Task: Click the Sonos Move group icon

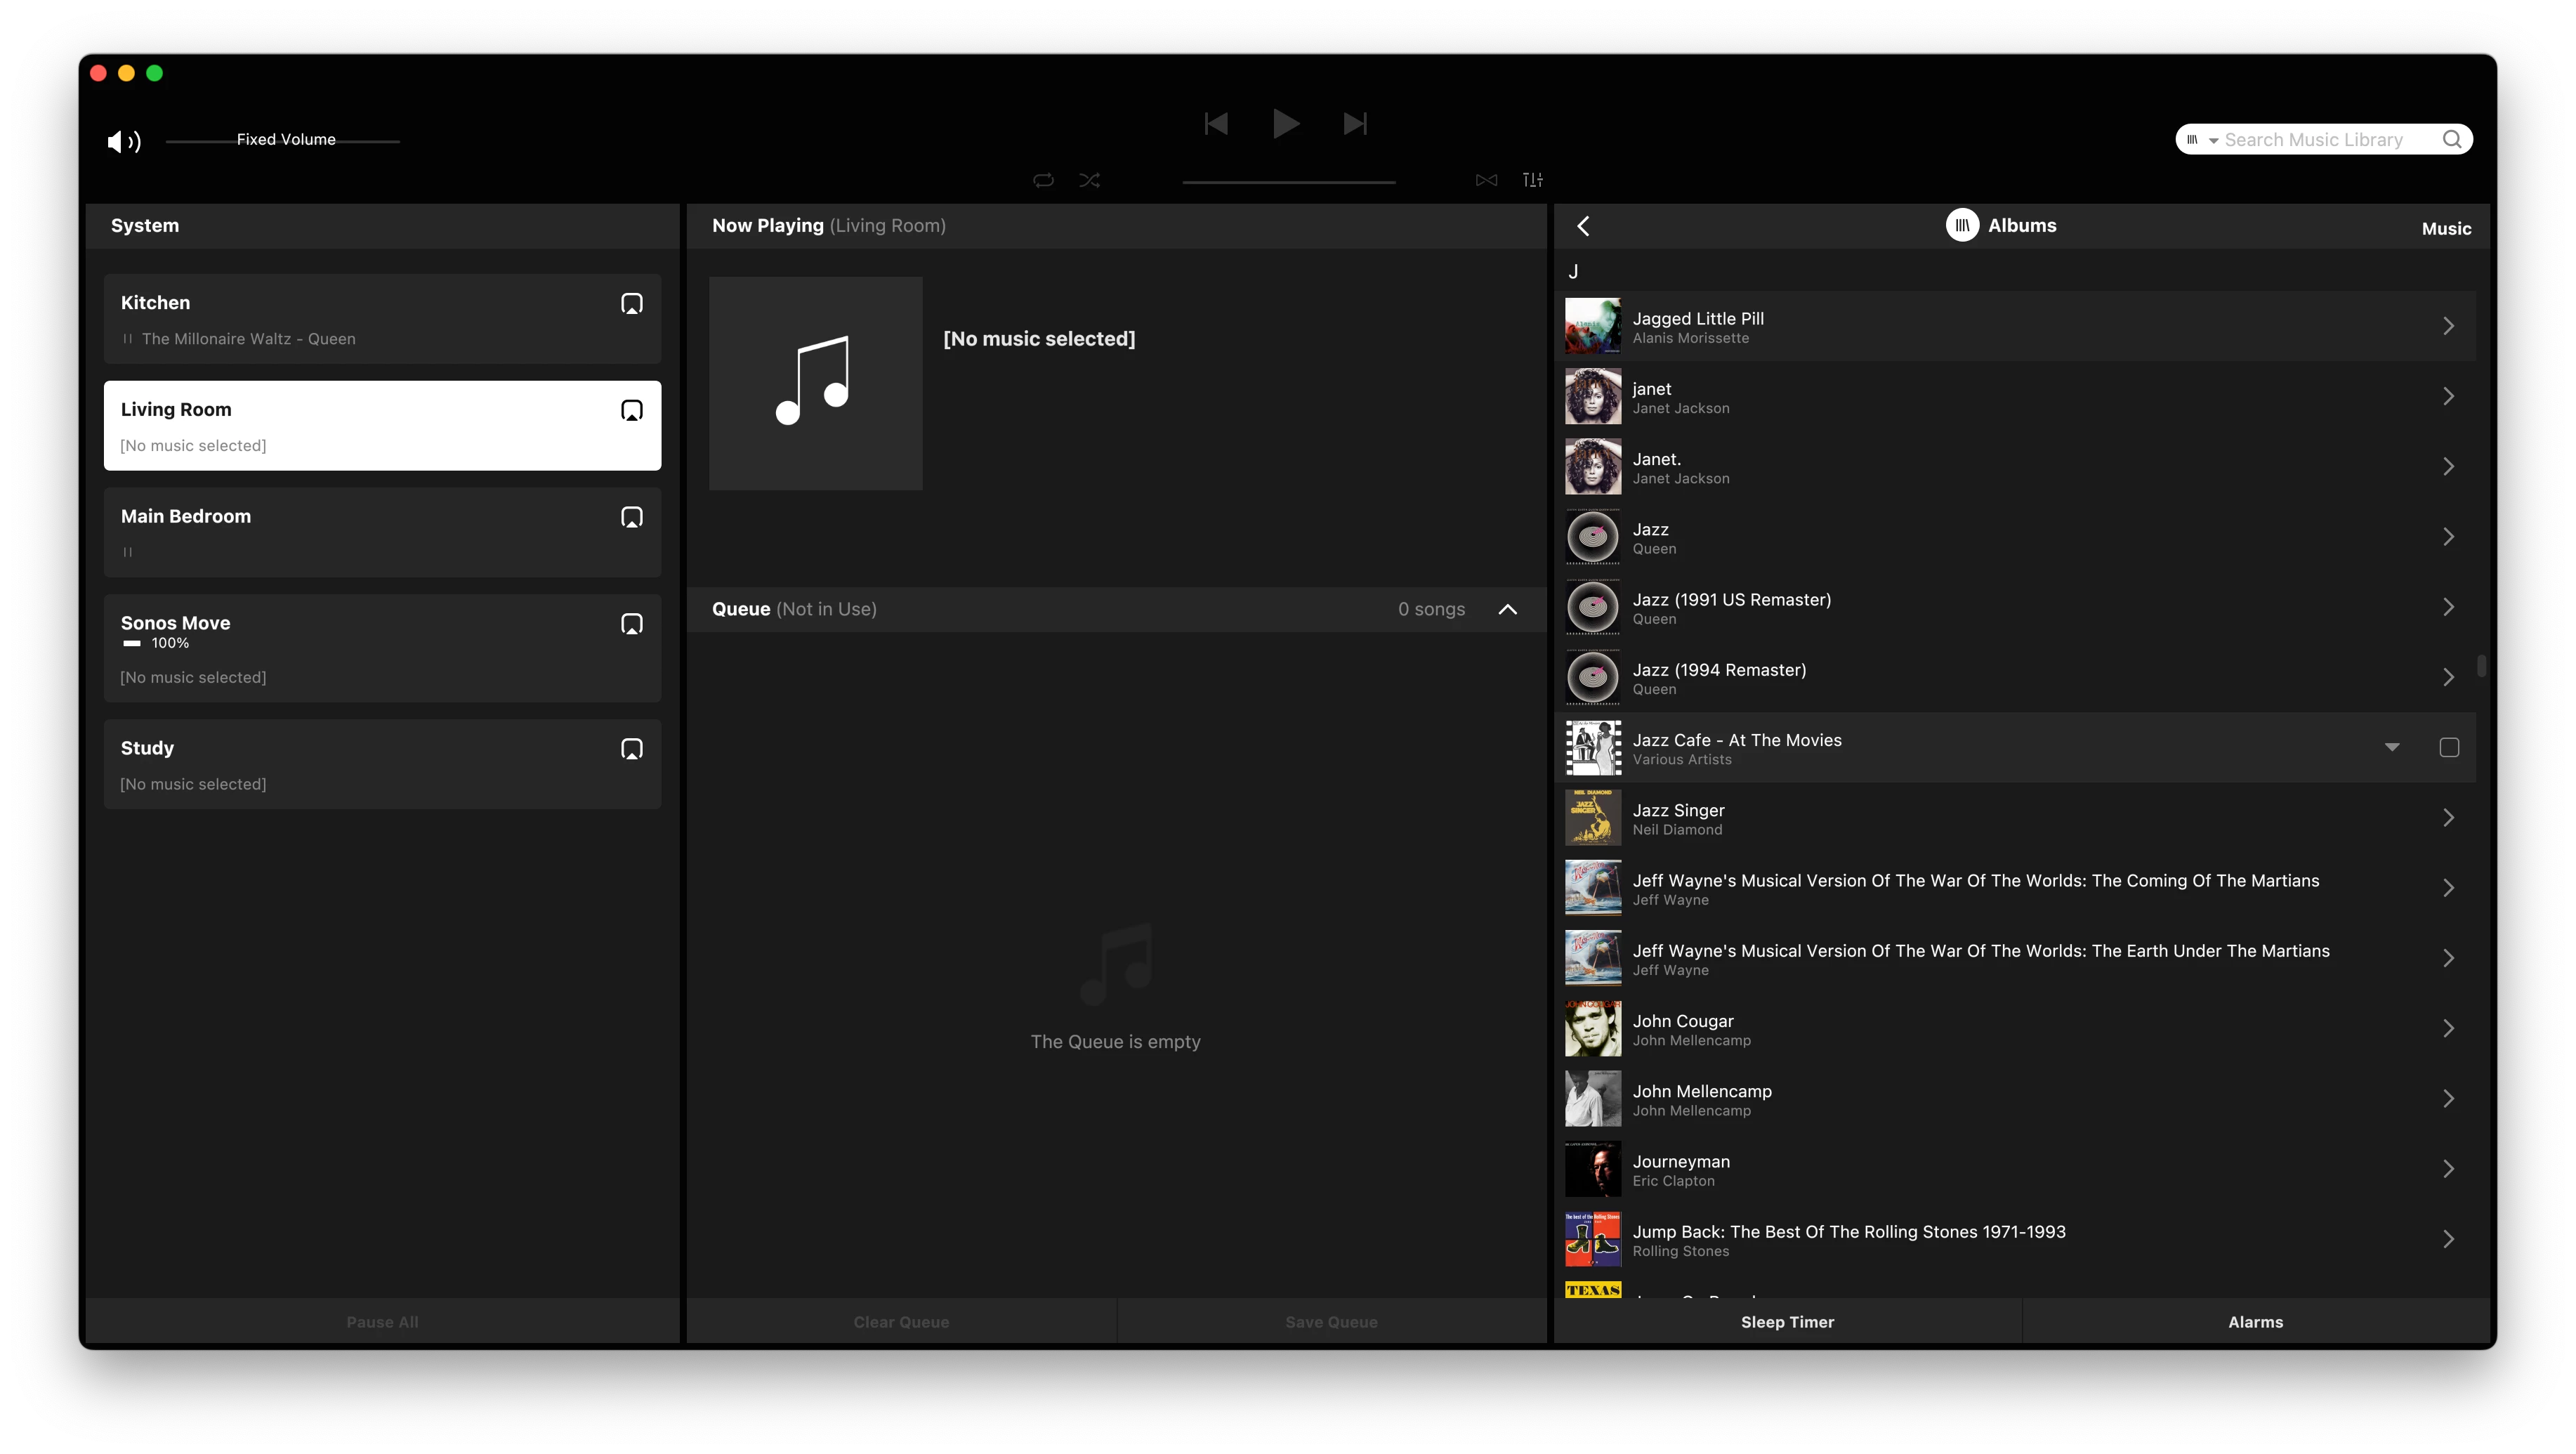Action: click(x=632, y=624)
